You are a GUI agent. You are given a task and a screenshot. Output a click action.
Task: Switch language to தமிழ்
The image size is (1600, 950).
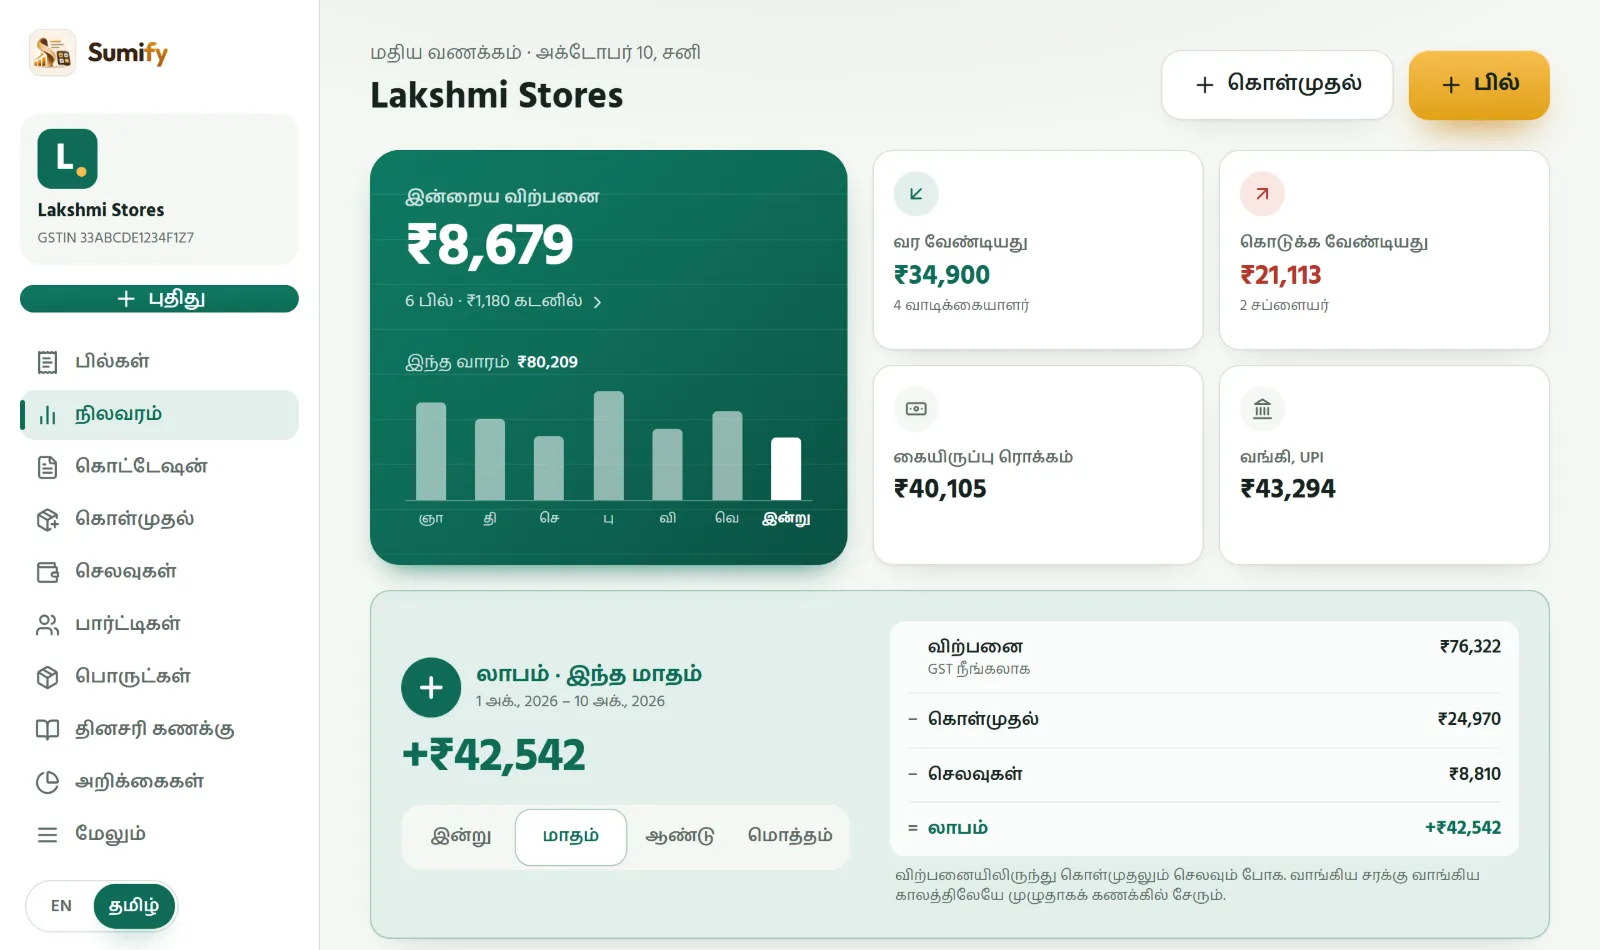pos(134,906)
